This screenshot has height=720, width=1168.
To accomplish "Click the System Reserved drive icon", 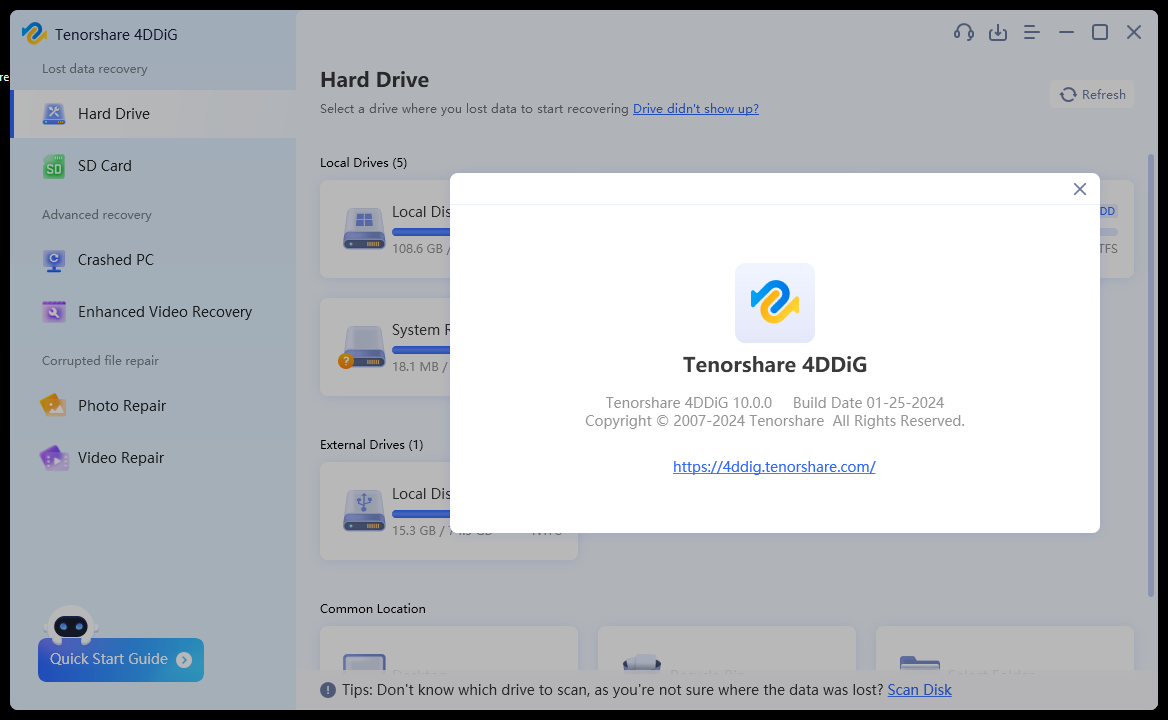I will tap(362, 347).
